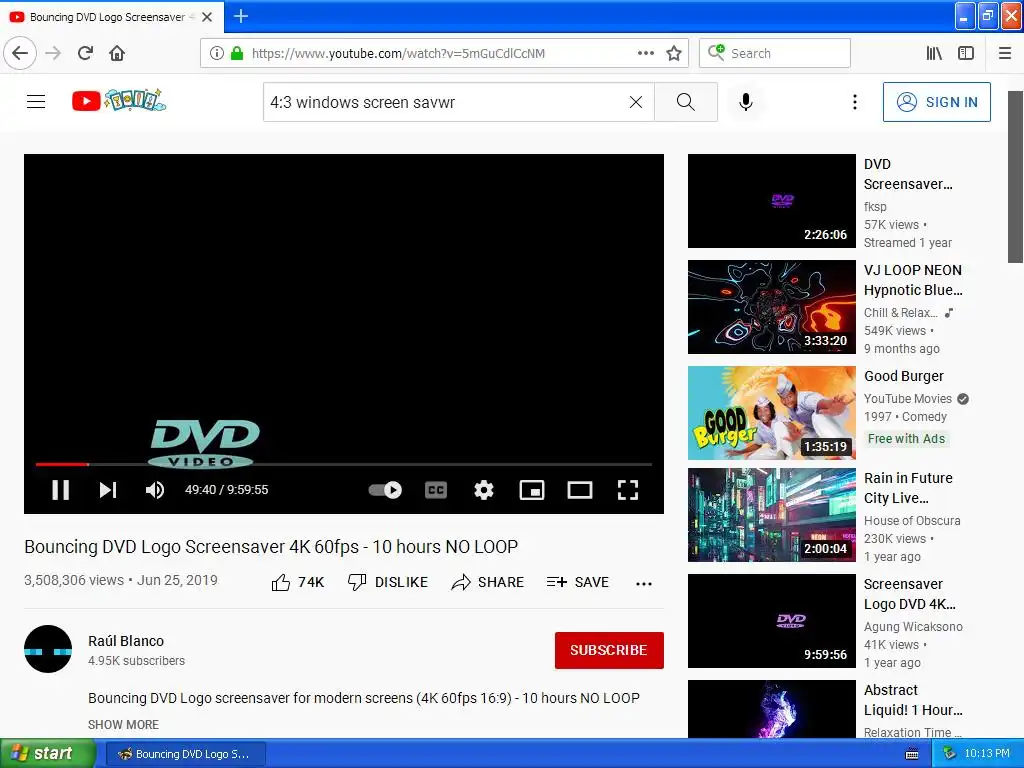This screenshot has width=1024, height=768.
Task: Pause the video with the pause button
Action: pos(61,490)
